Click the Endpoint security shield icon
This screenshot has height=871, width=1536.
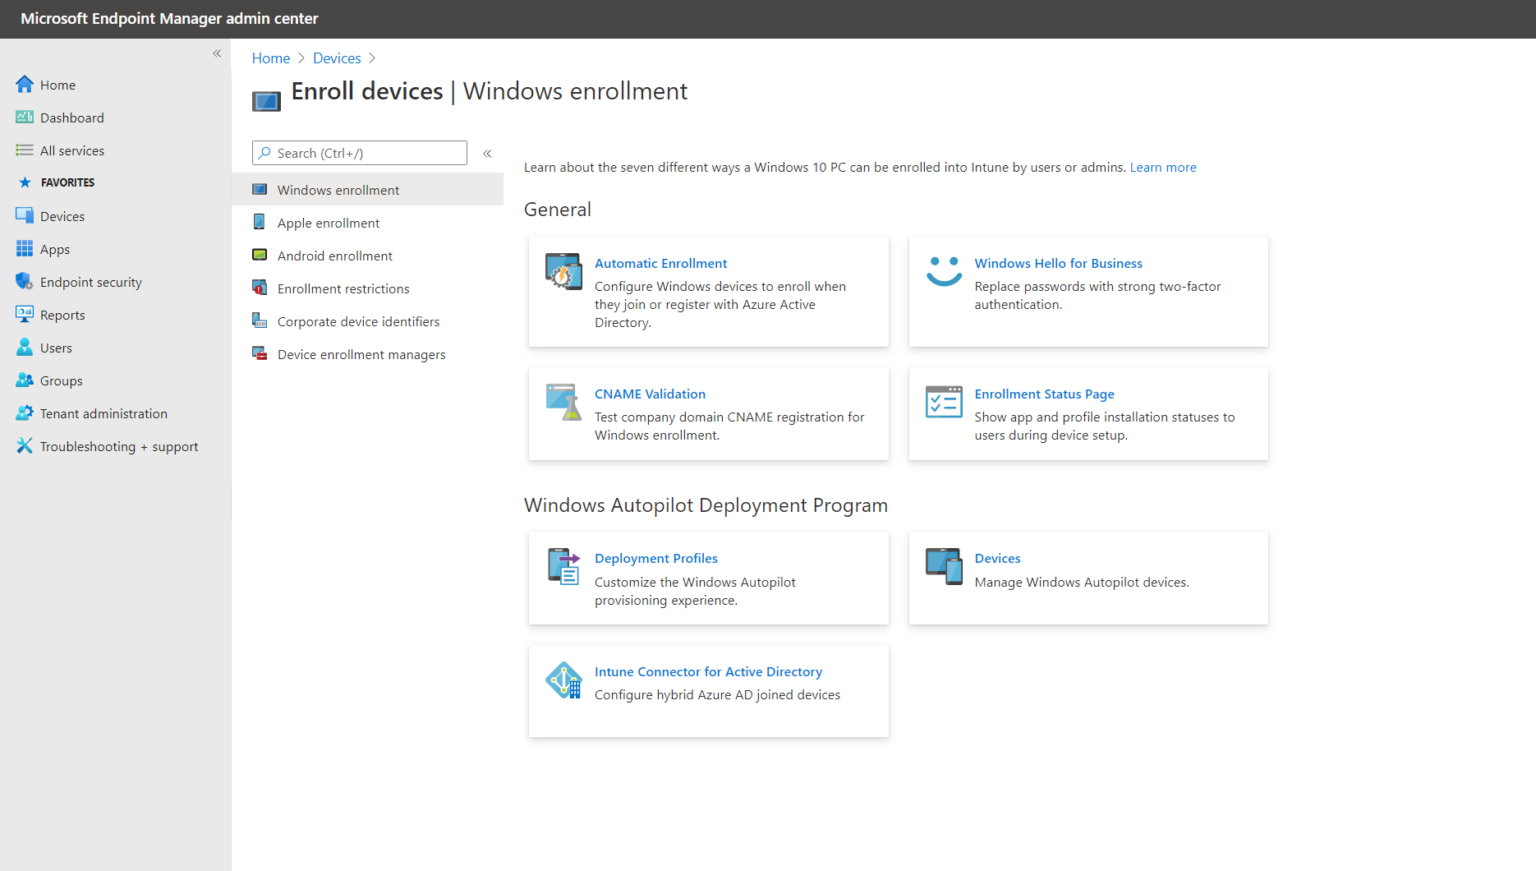click(x=24, y=282)
